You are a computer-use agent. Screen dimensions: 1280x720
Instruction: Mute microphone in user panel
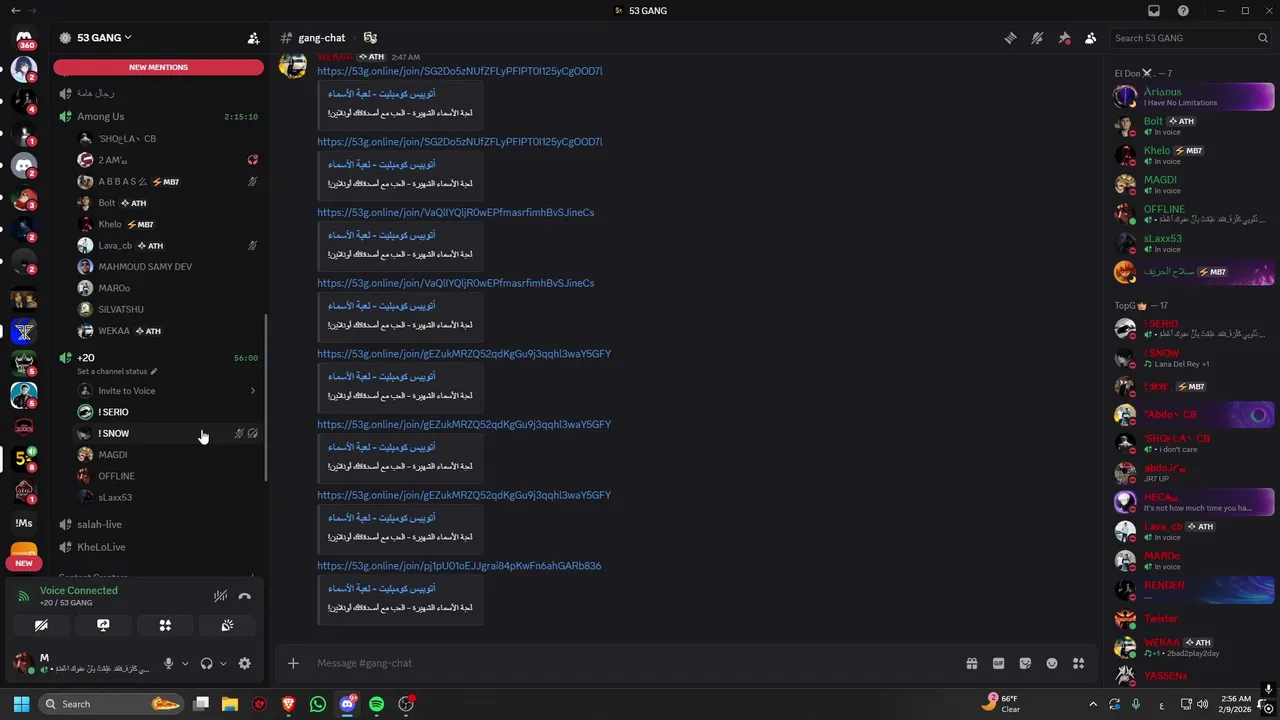[x=168, y=663]
